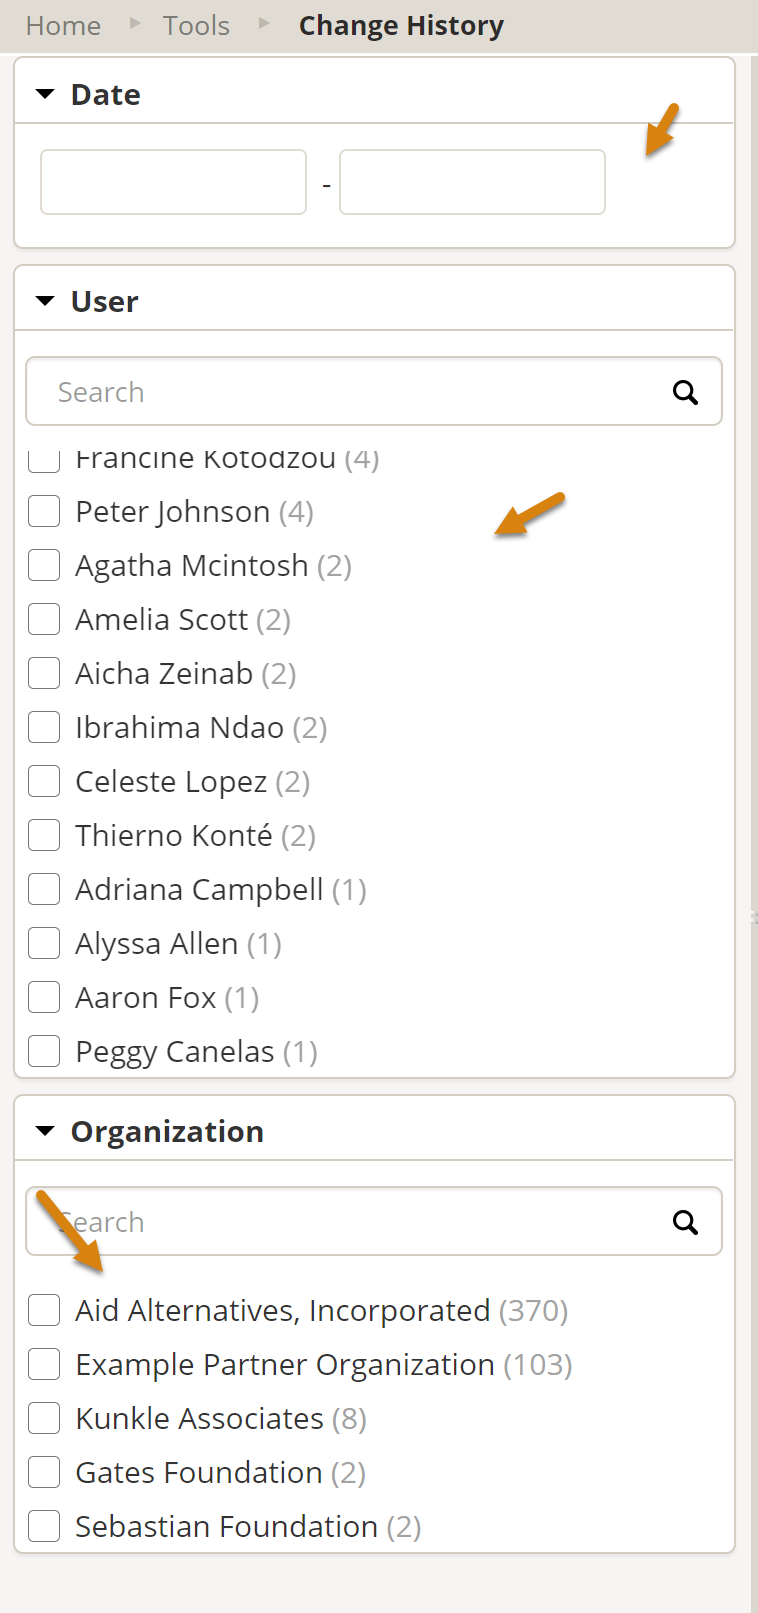Screen dimensions: 758x1613
Task: Check the Peter Johnson checkbox
Action: click(x=44, y=511)
